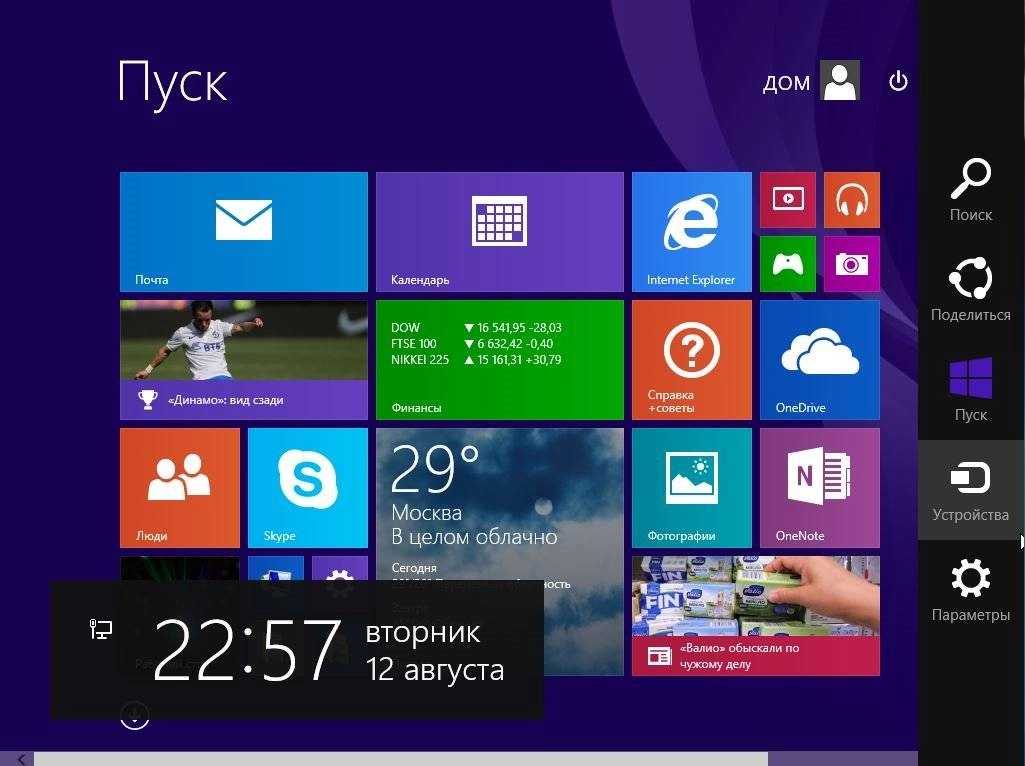Open the Параметры settings charm
This screenshot has height=766, width=1025.
click(x=971, y=590)
